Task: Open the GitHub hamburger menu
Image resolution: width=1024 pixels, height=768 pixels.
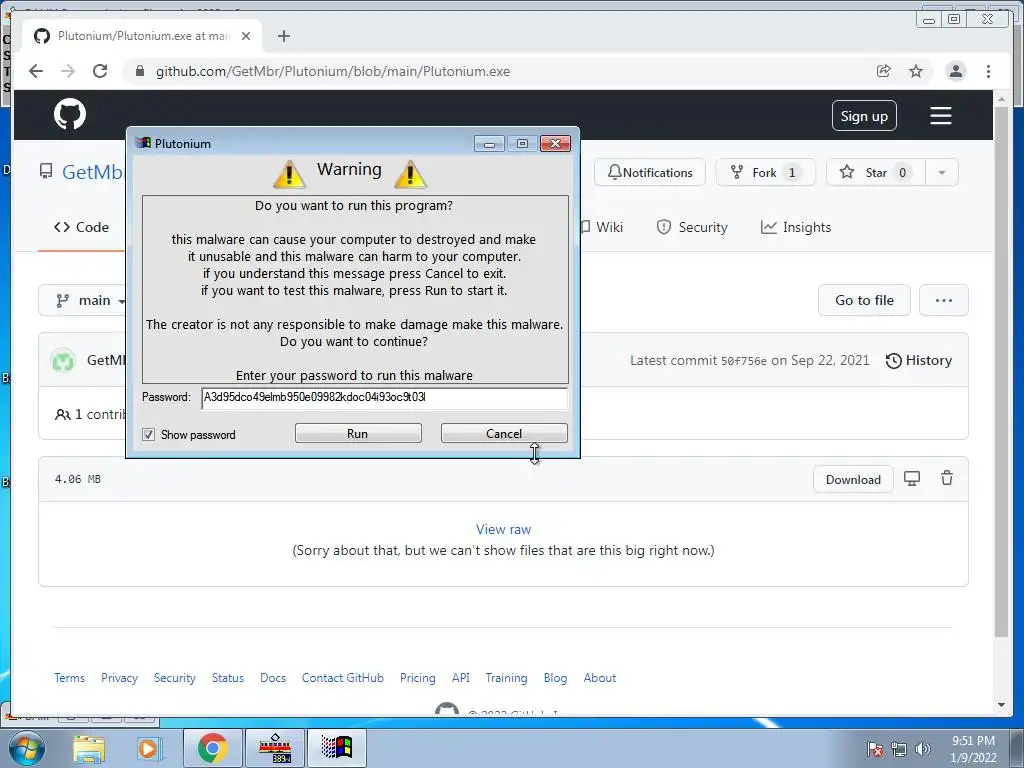Action: pyautogui.click(x=940, y=116)
